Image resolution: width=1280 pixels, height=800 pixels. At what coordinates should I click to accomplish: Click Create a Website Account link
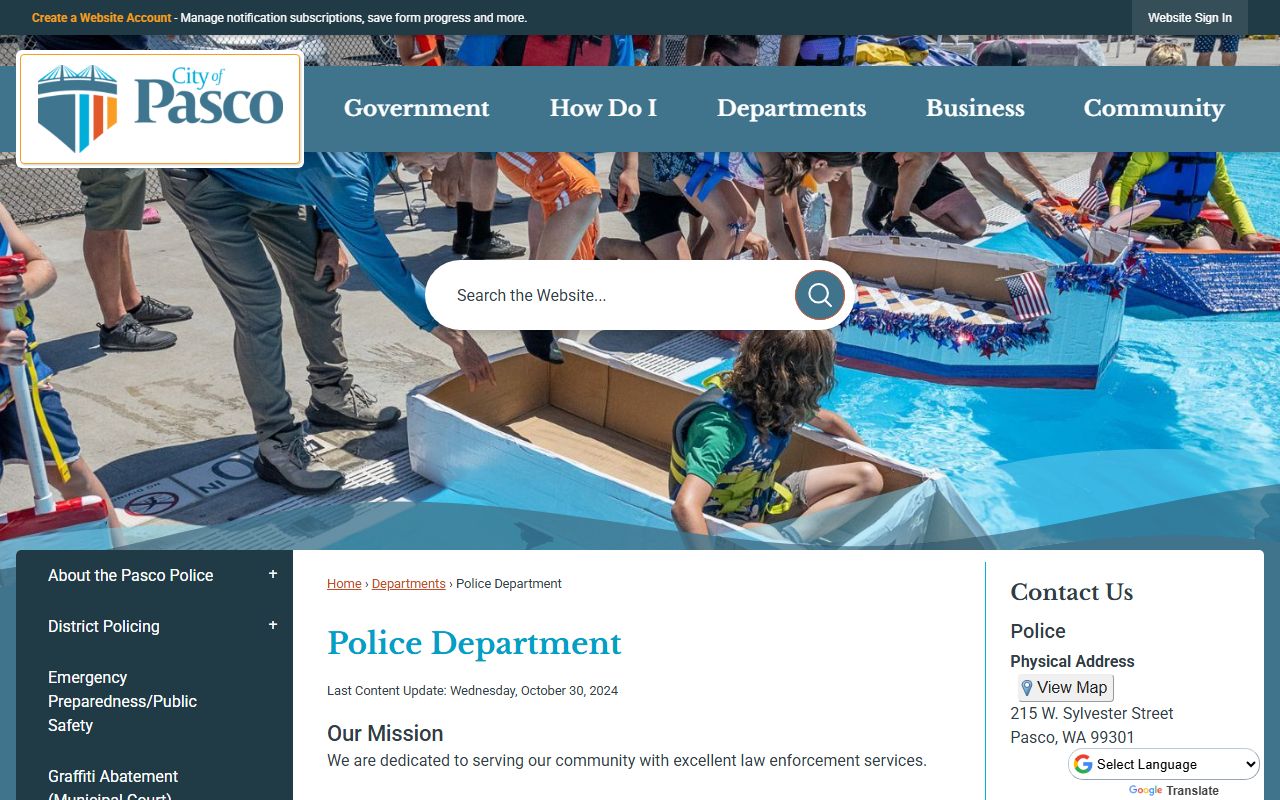click(102, 18)
